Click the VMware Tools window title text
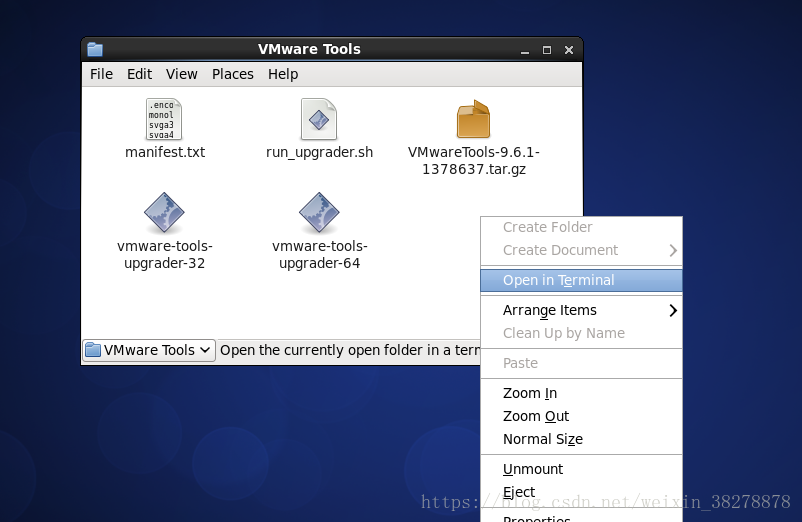Screen dimensions: 802x522 point(309,49)
